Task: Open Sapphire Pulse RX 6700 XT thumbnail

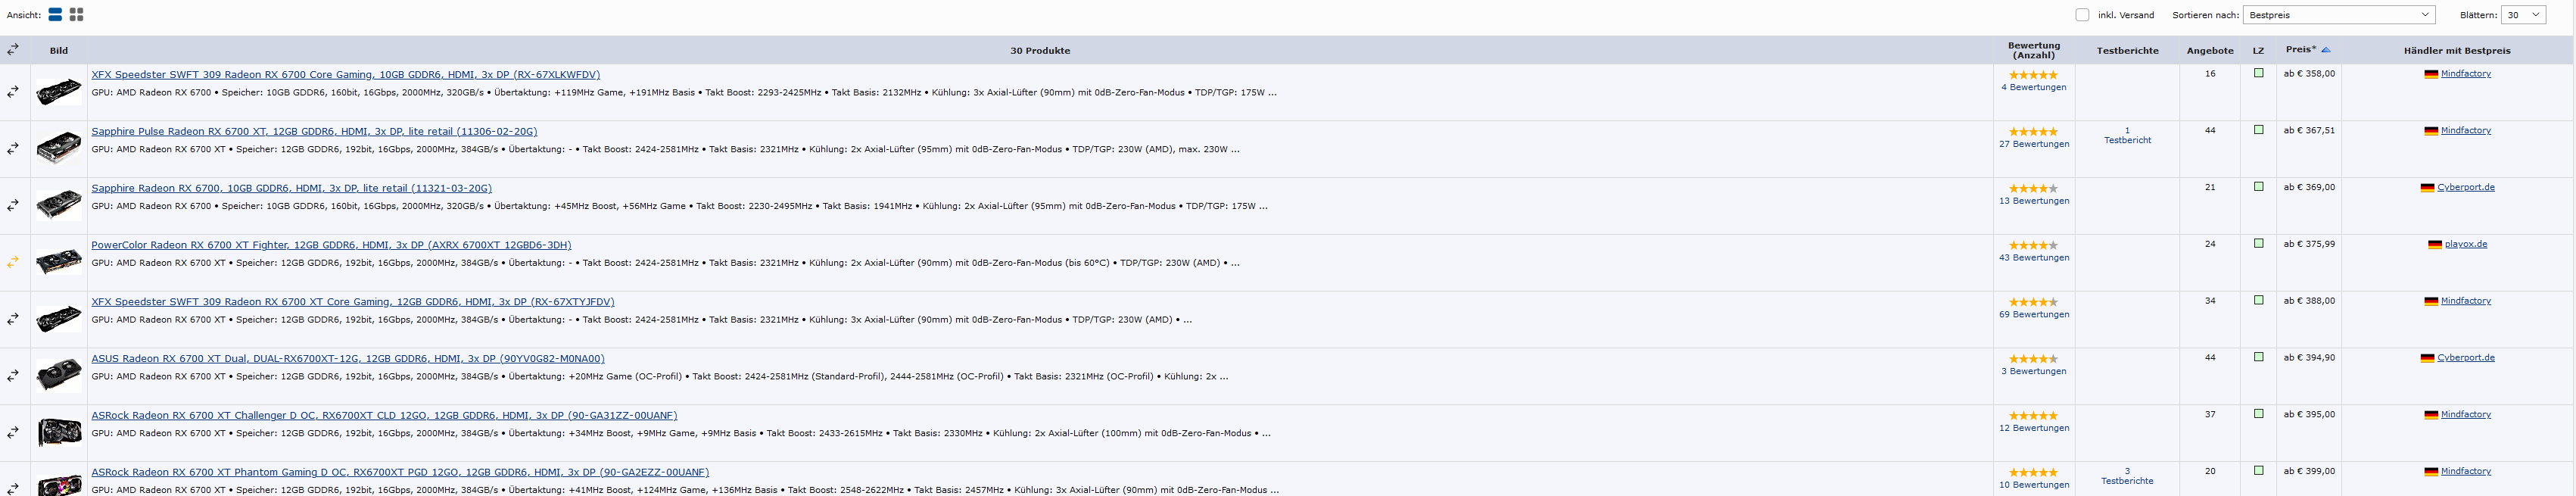Action: coord(59,149)
